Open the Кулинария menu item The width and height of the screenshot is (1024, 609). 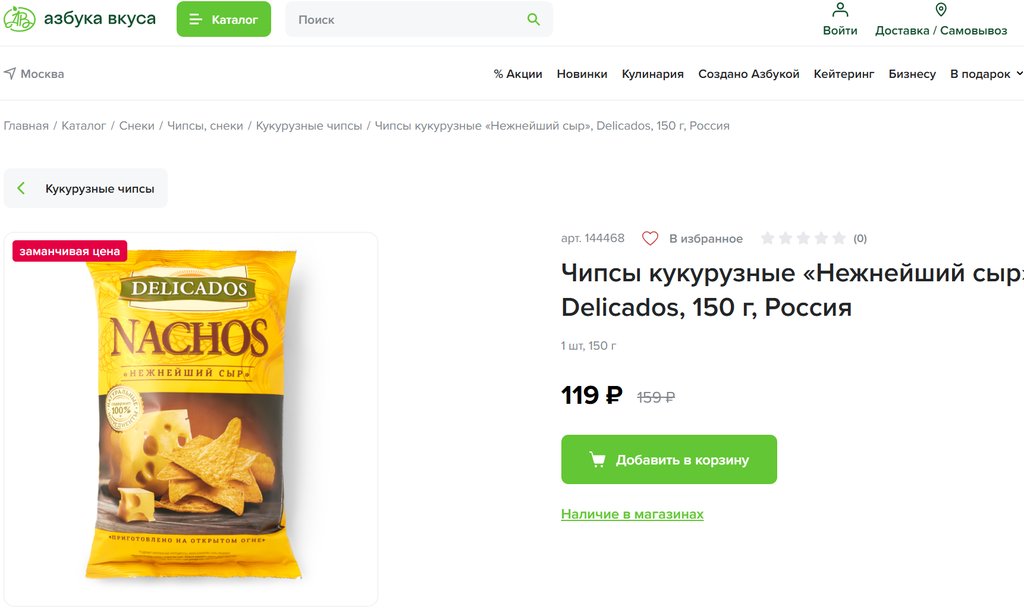[652, 74]
